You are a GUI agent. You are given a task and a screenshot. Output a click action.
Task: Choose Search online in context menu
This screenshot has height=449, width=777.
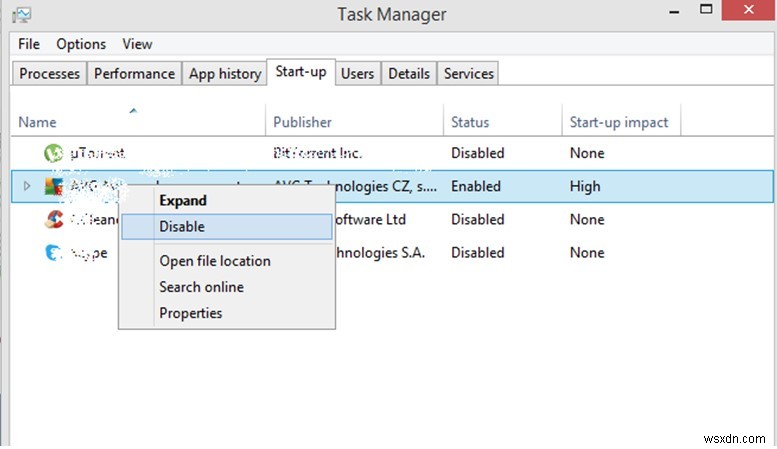226,287
